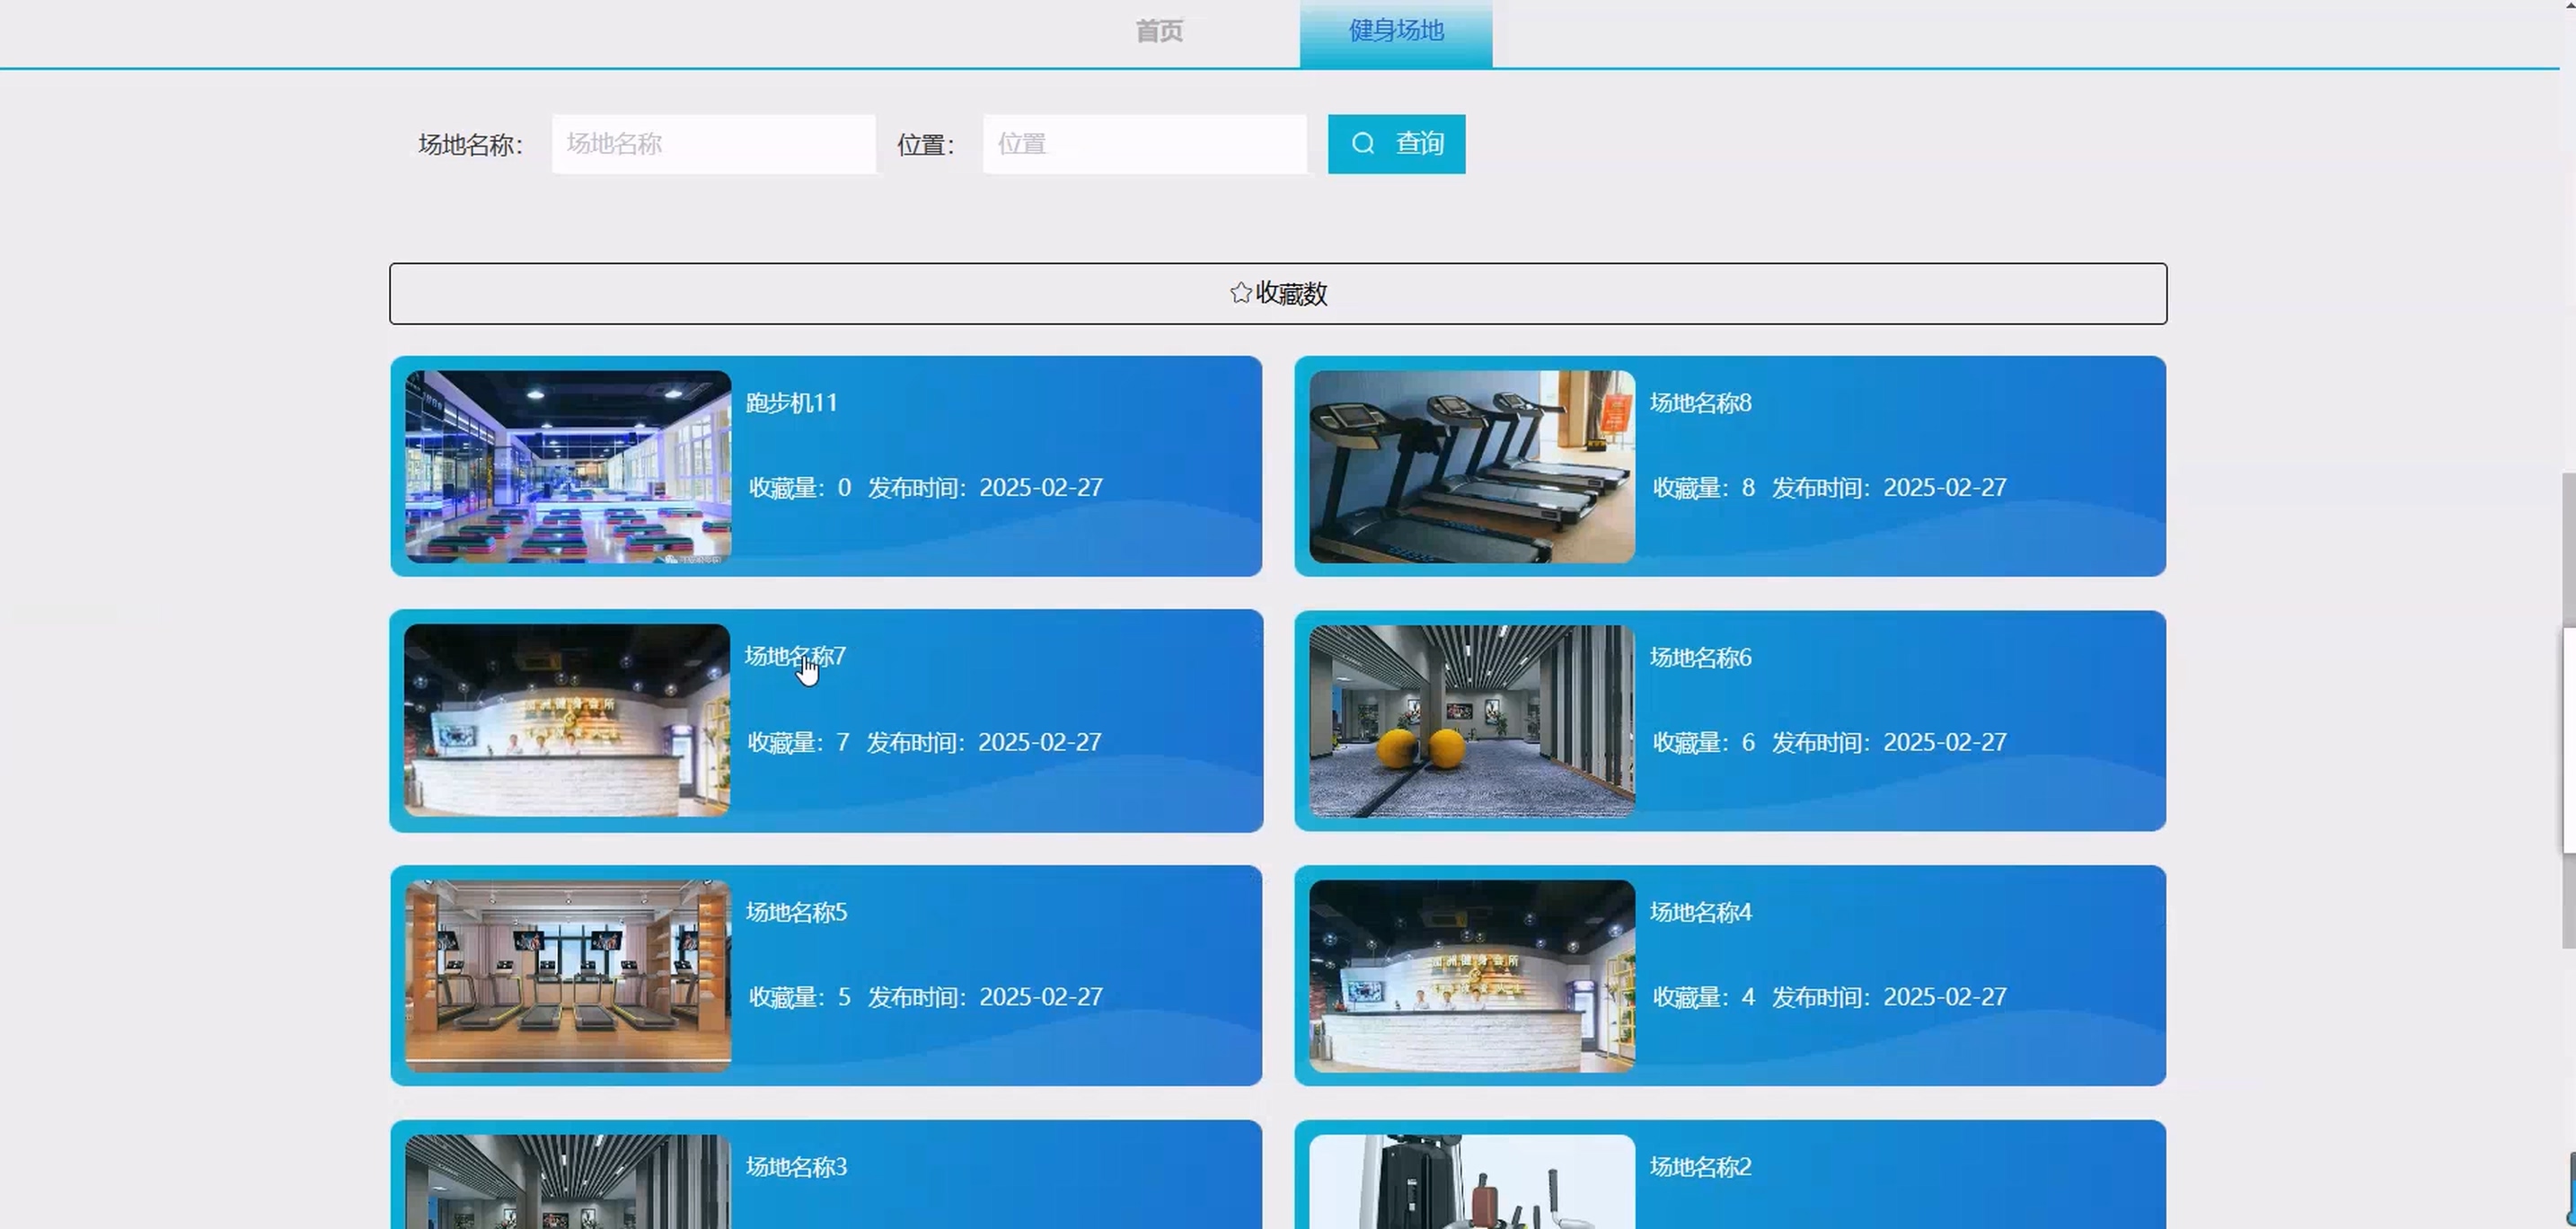Screen dimensions: 2576x1229
Task: Open the 场地名称8 treadmill thumbnail
Action: (1471, 467)
